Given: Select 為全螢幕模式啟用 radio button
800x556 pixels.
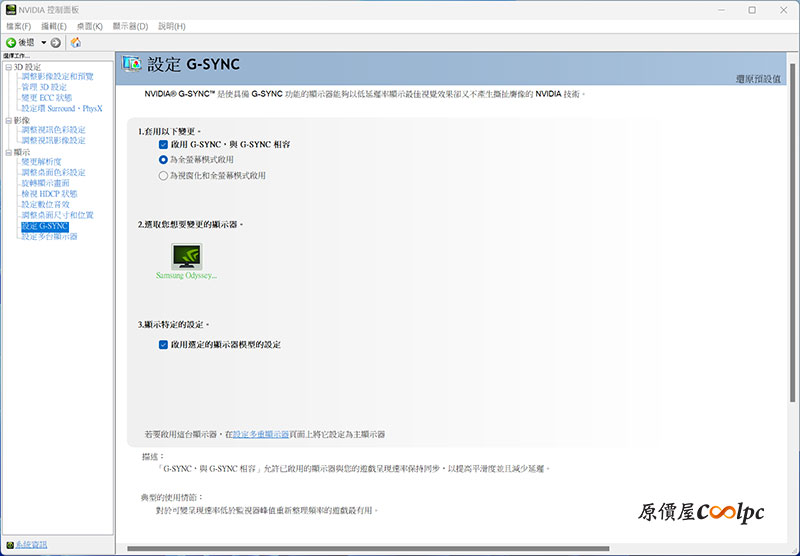Looking at the screenshot, I should pyautogui.click(x=163, y=160).
